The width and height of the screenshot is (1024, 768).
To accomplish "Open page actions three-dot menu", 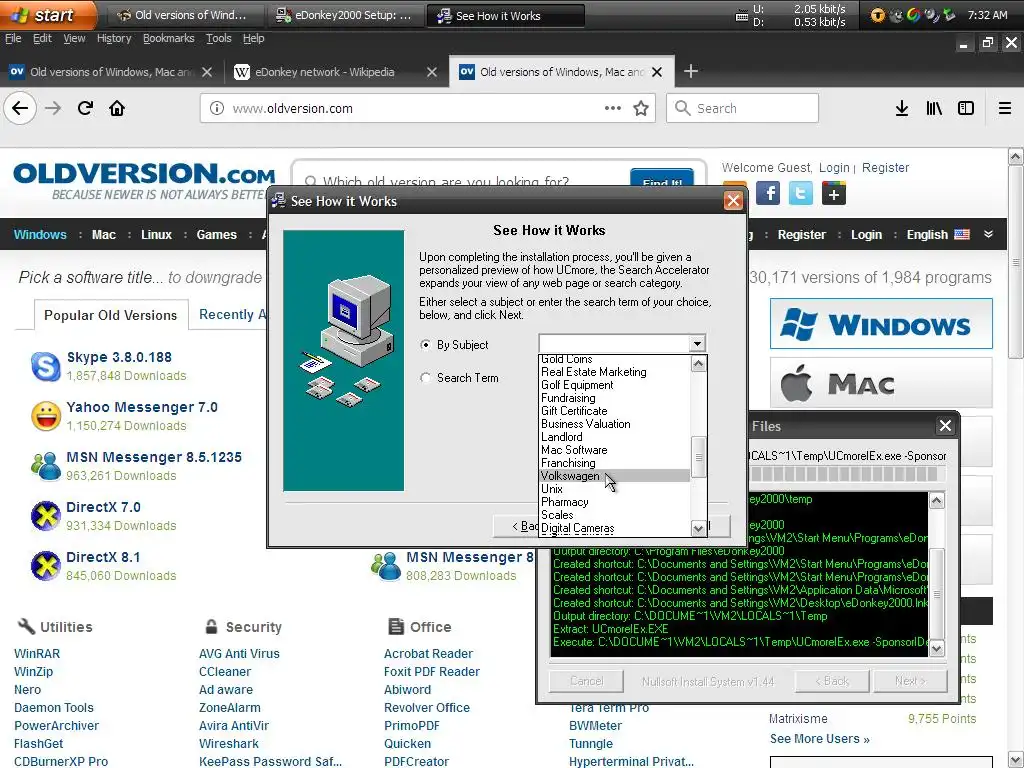I will coord(613,108).
